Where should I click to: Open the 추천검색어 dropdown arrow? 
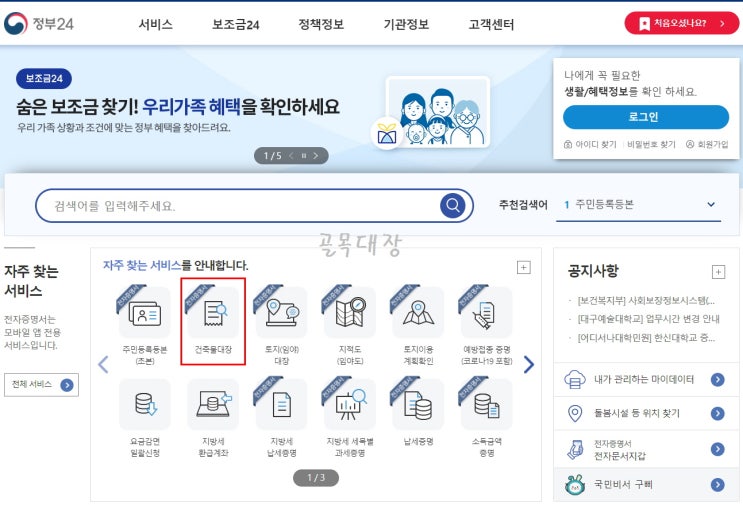[711, 205]
